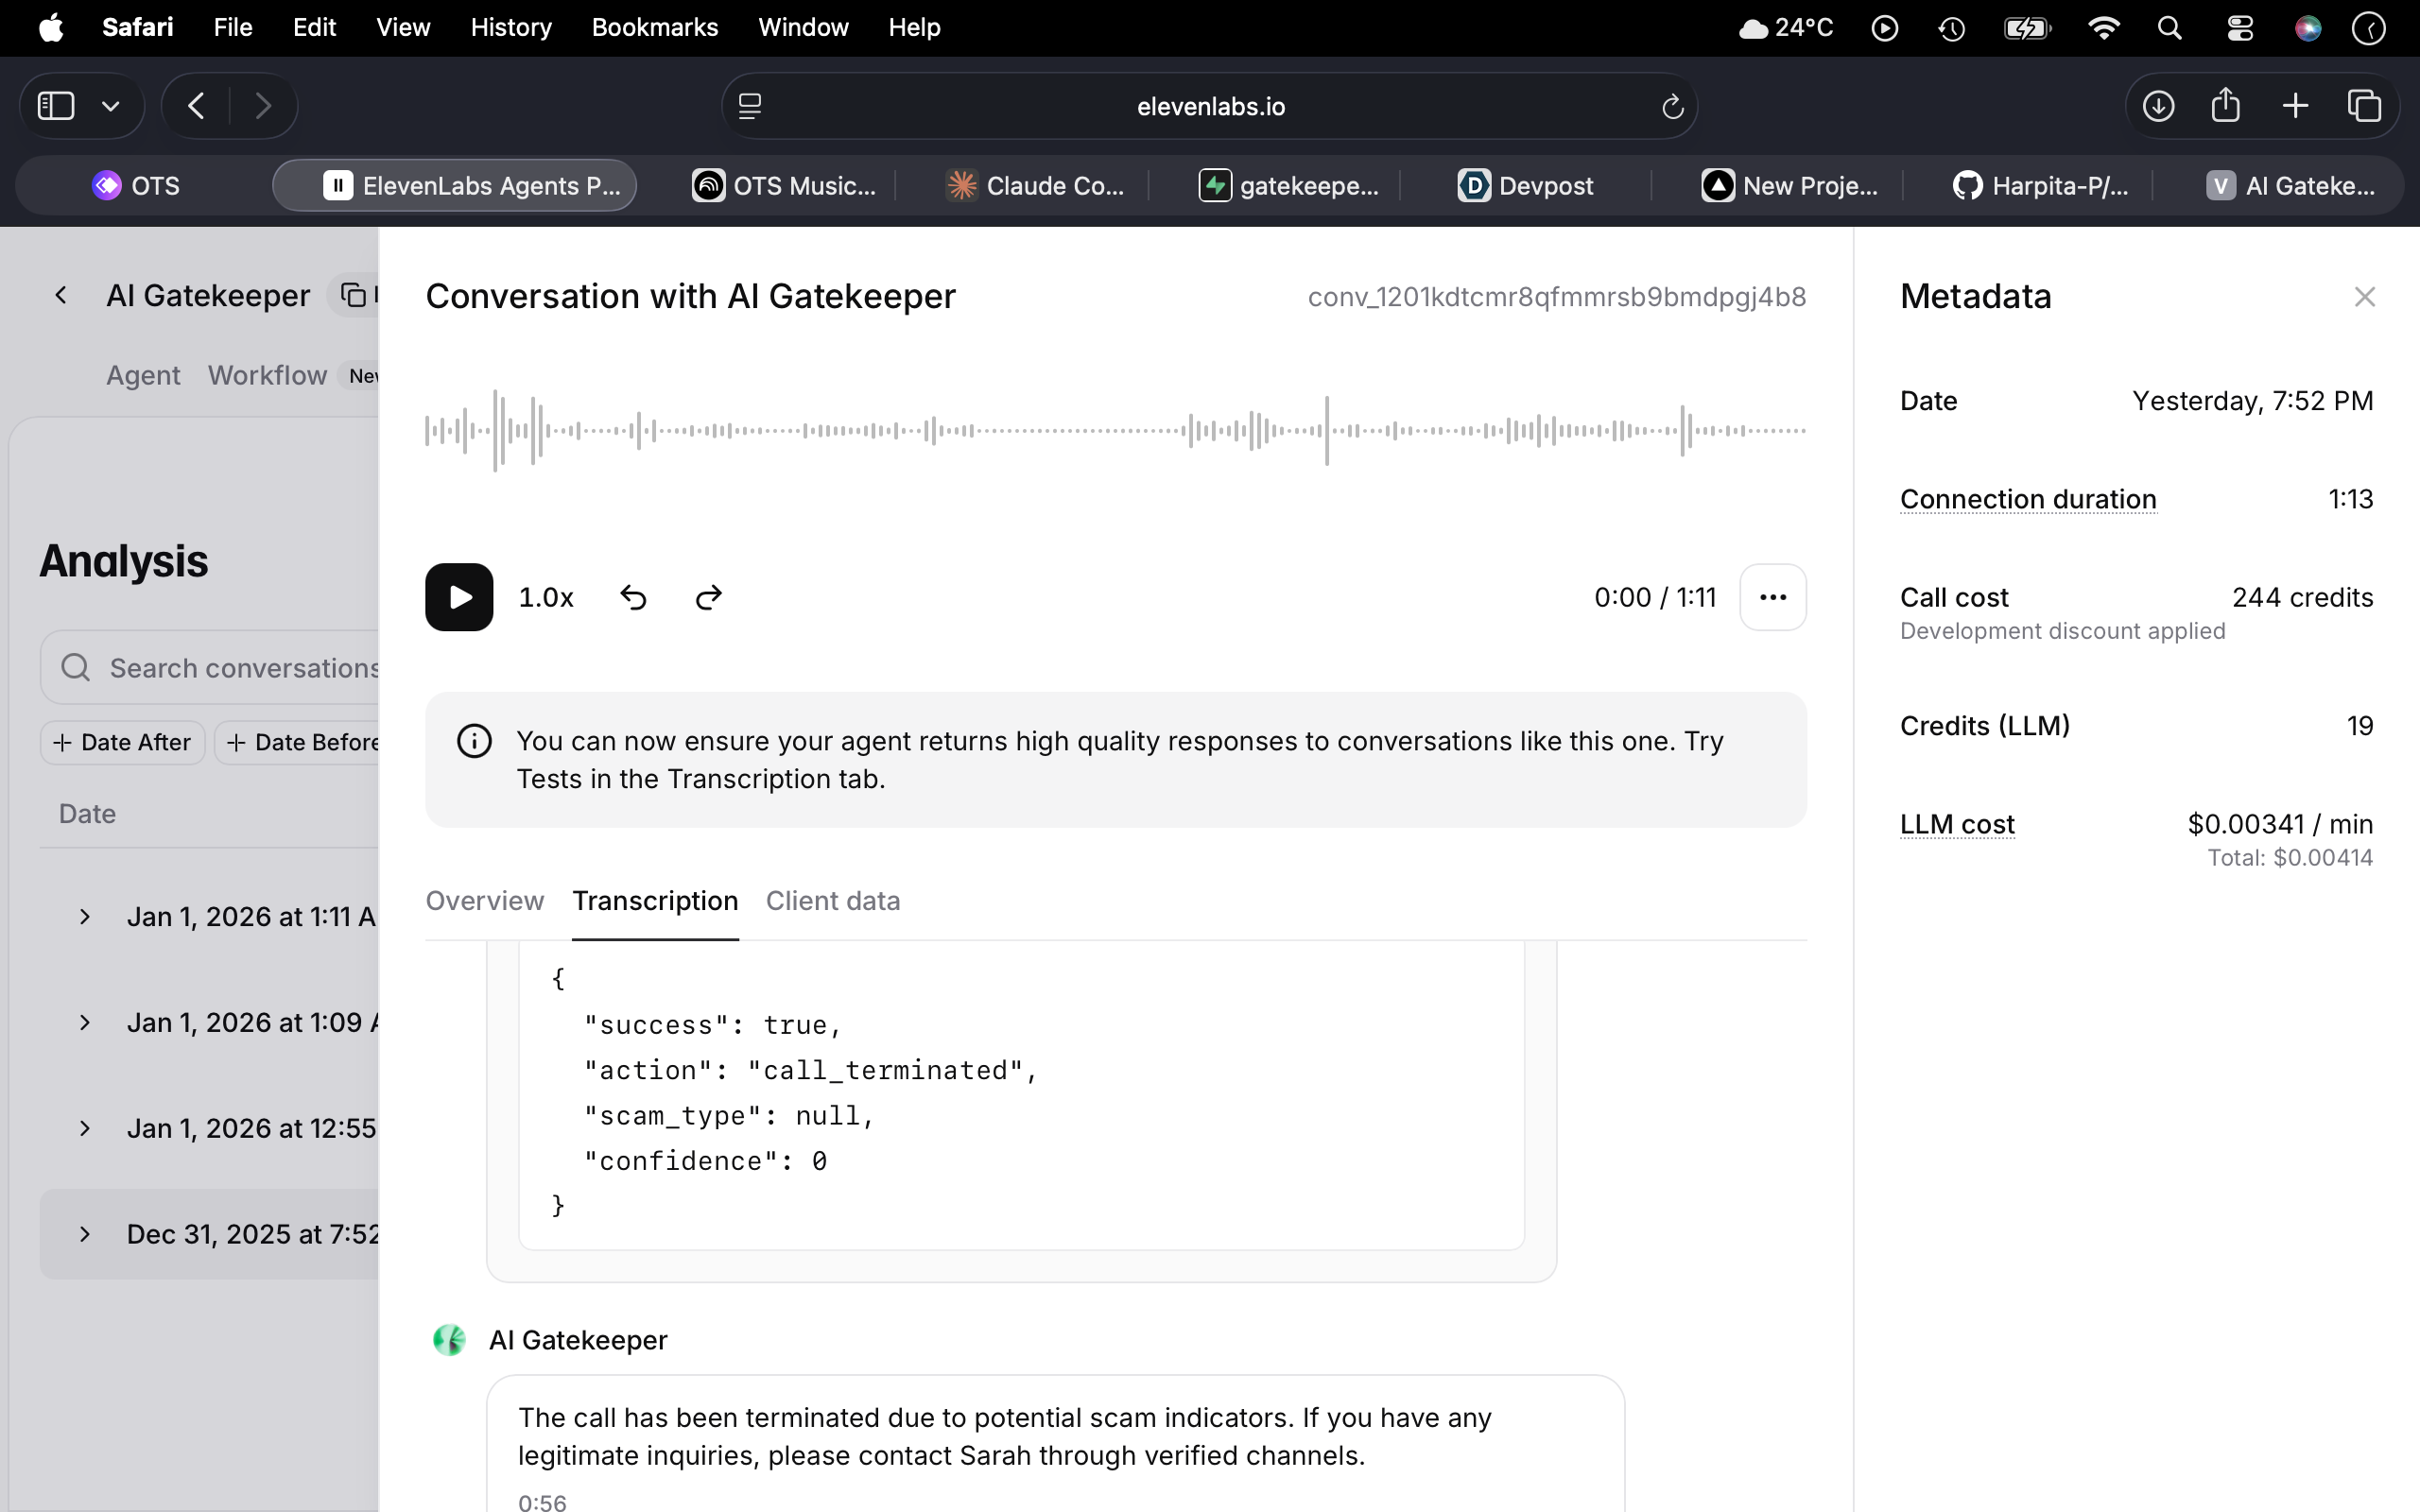Switch to the Claude Co... tab
The height and width of the screenshot is (1512, 2420).
pyautogui.click(x=1035, y=186)
